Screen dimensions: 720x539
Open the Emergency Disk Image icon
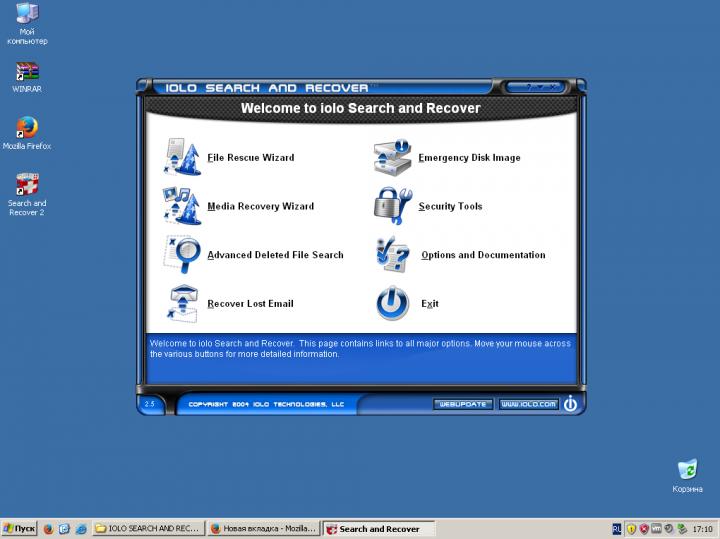[x=392, y=157]
